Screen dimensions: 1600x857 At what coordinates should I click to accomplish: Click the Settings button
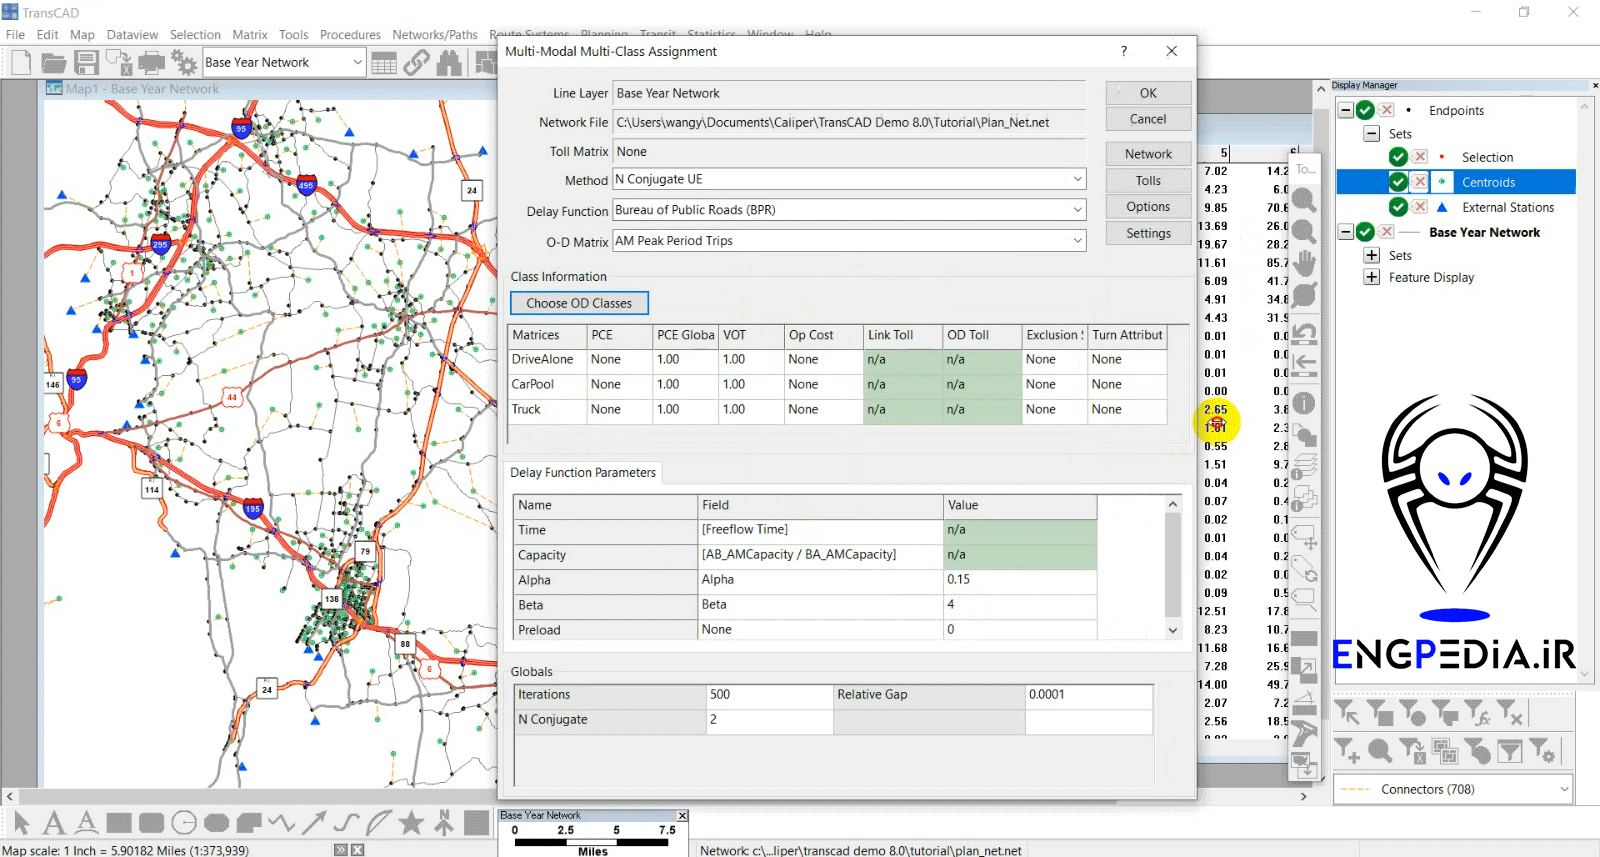pyautogui.click(x=1148, y=233)
